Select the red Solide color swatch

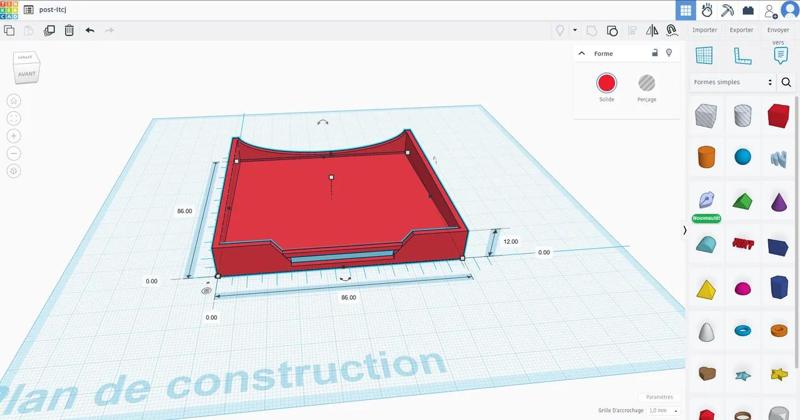click(x=607, y=83)
